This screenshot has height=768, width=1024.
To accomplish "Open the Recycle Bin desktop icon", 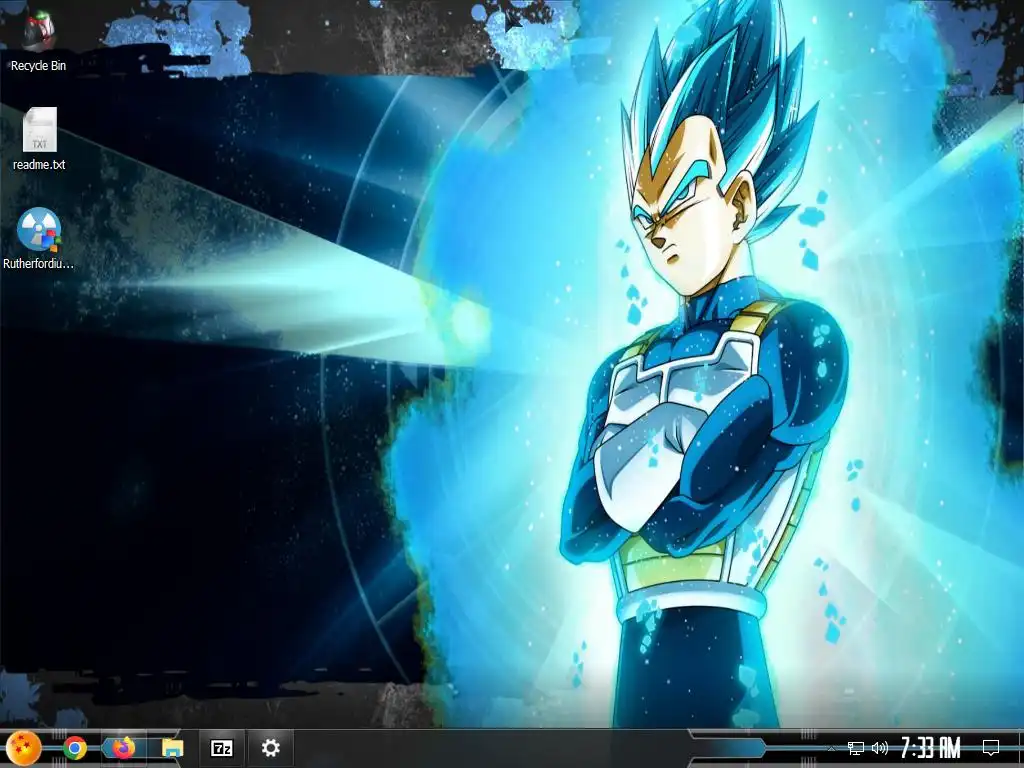I will (39, 31).
